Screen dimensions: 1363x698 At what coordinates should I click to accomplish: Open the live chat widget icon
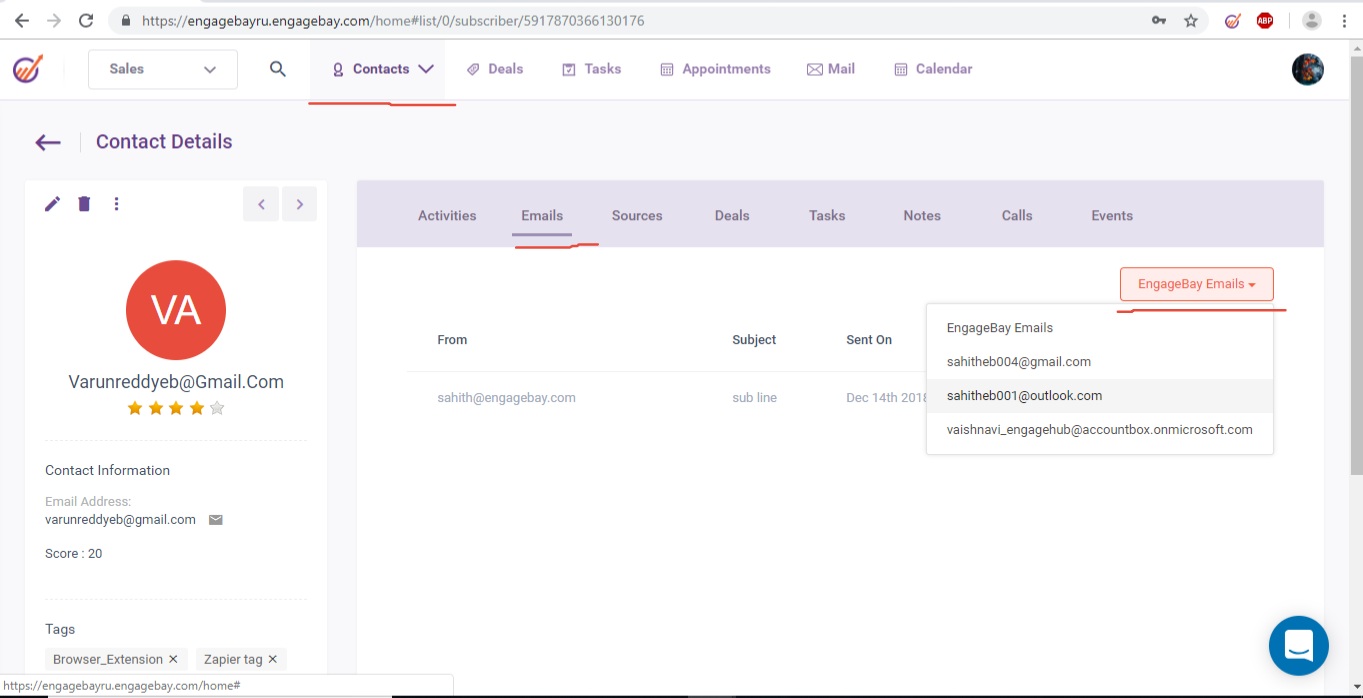(1298, 645)
